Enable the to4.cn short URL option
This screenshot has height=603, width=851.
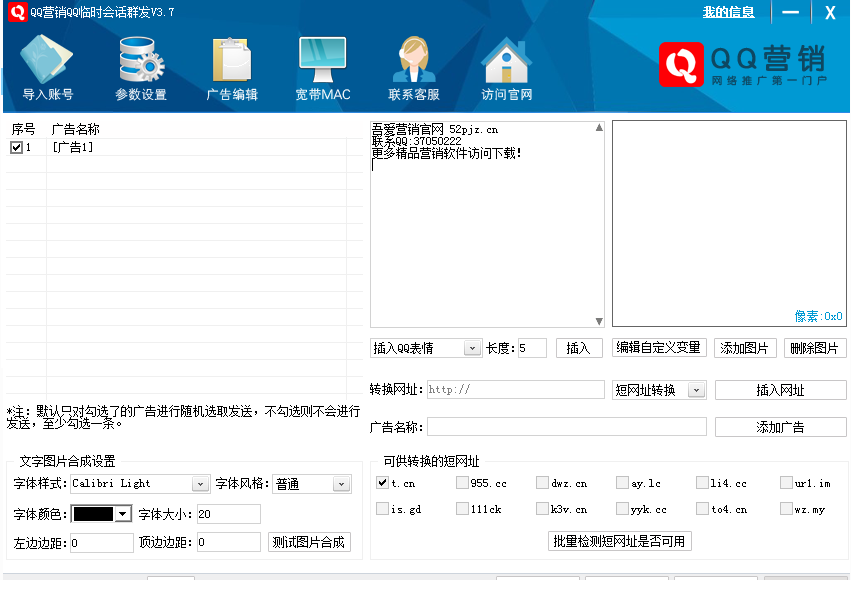click(702, 509)
